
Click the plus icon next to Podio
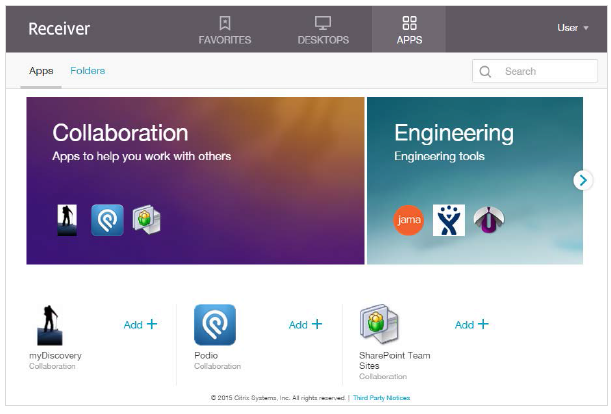tap(317, 324)
